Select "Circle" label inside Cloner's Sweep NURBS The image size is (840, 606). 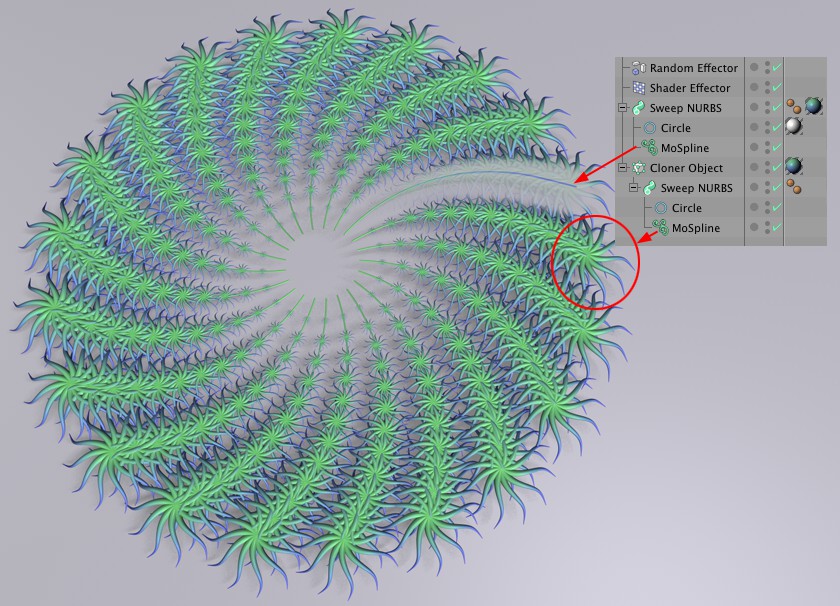(x=687, y=208)
